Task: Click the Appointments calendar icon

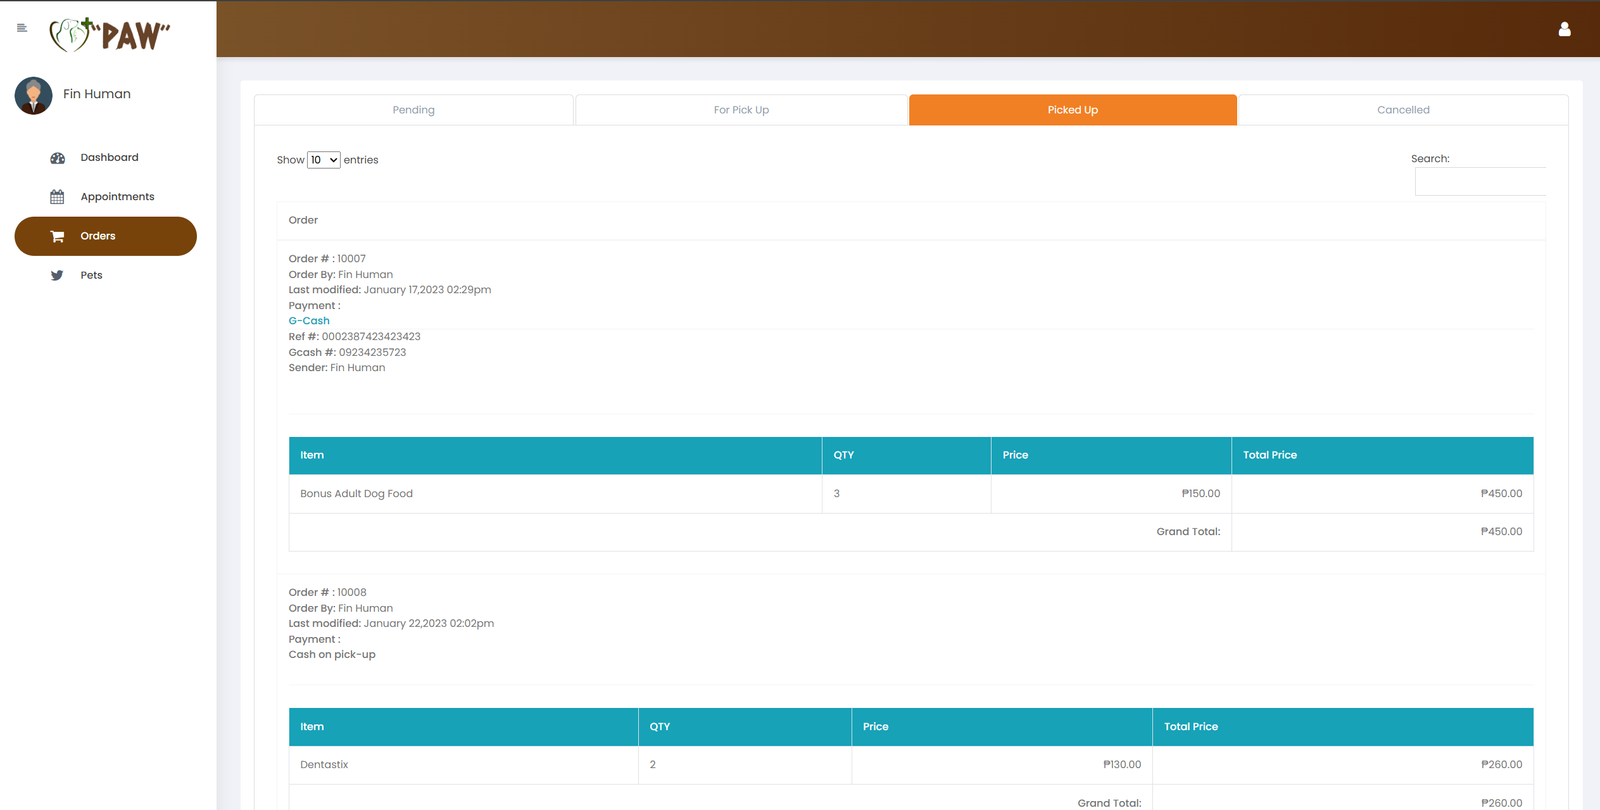Action: pyautogui.click(x=57, y=197)
